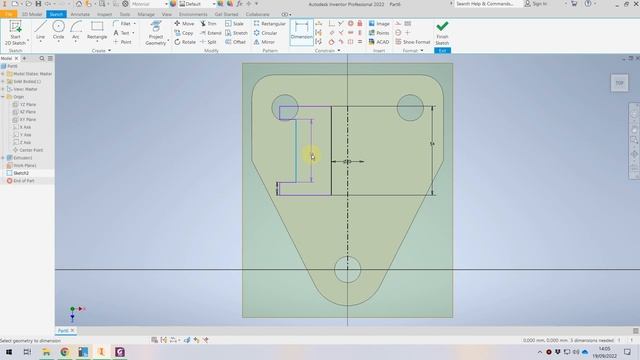Switch to Environments tab
The image size is (640, 360).
pyautogui.click(x=193, y=14)
